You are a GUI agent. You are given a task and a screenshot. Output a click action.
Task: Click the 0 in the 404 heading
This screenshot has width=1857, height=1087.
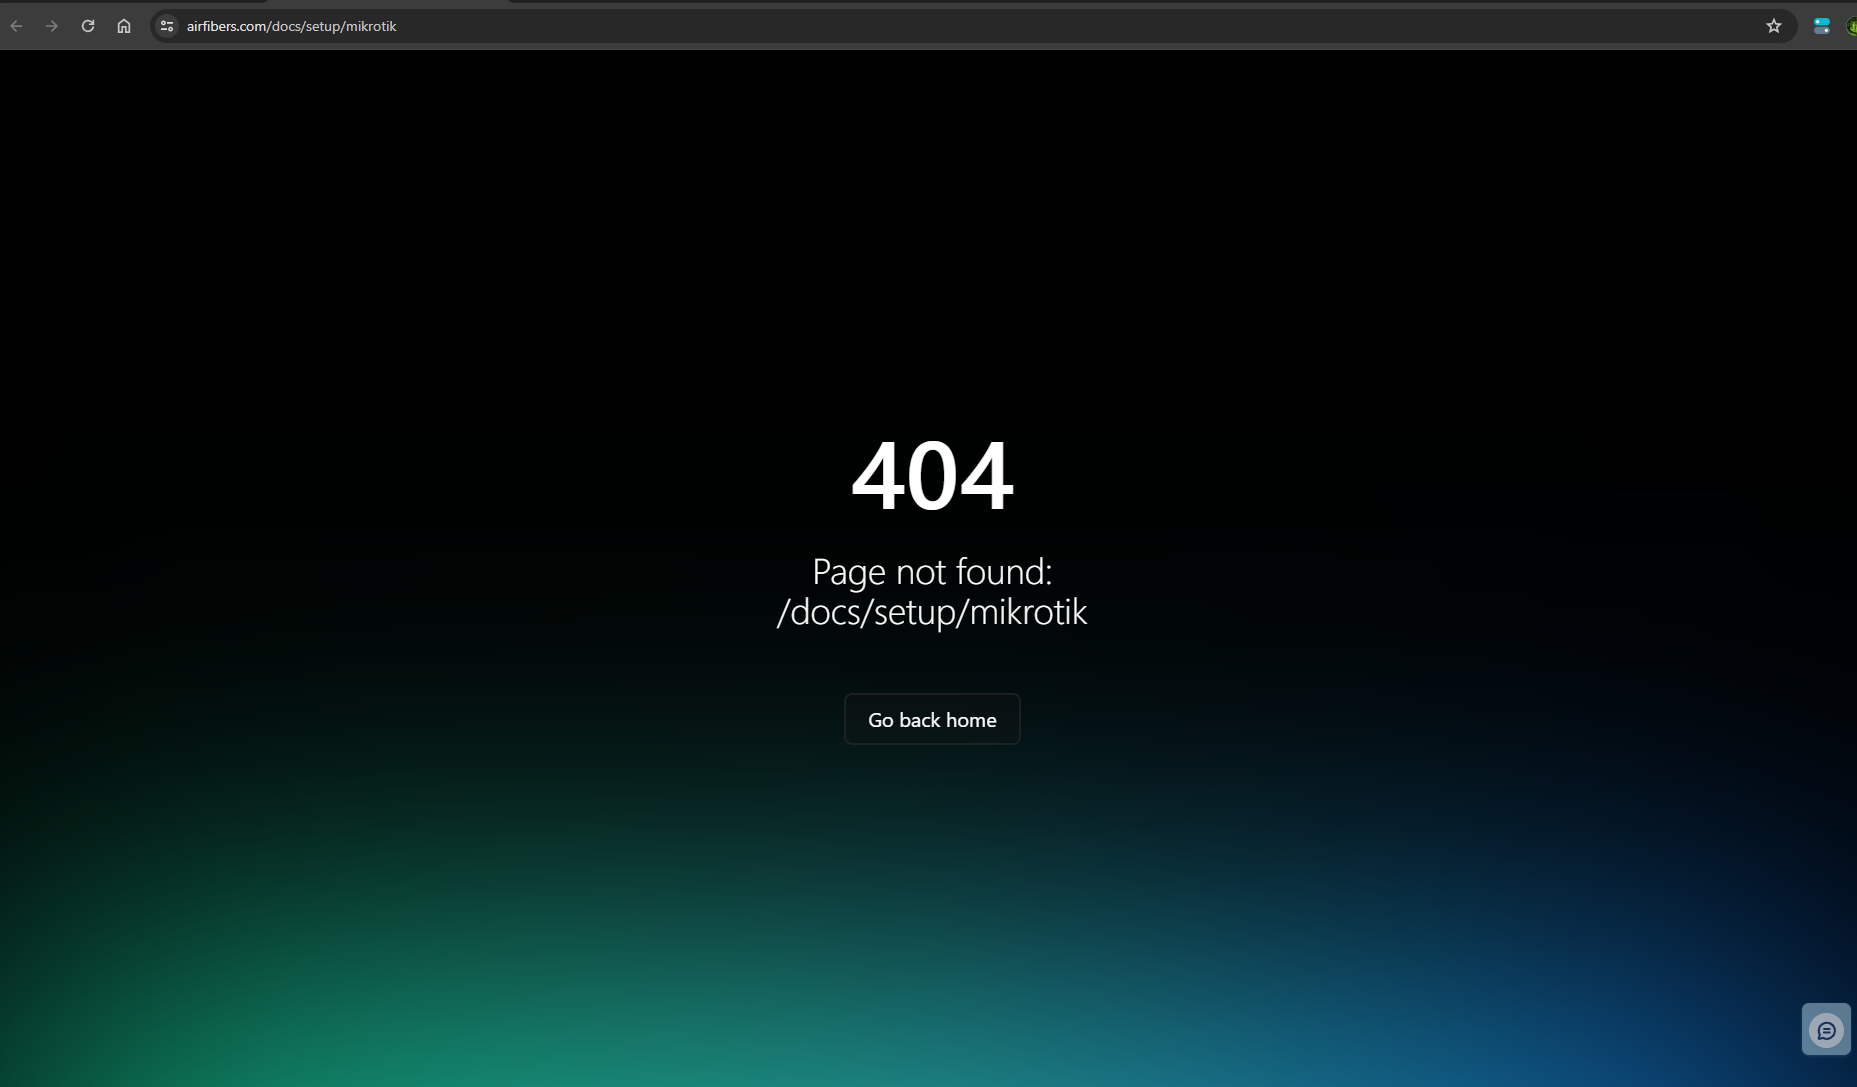932,477
